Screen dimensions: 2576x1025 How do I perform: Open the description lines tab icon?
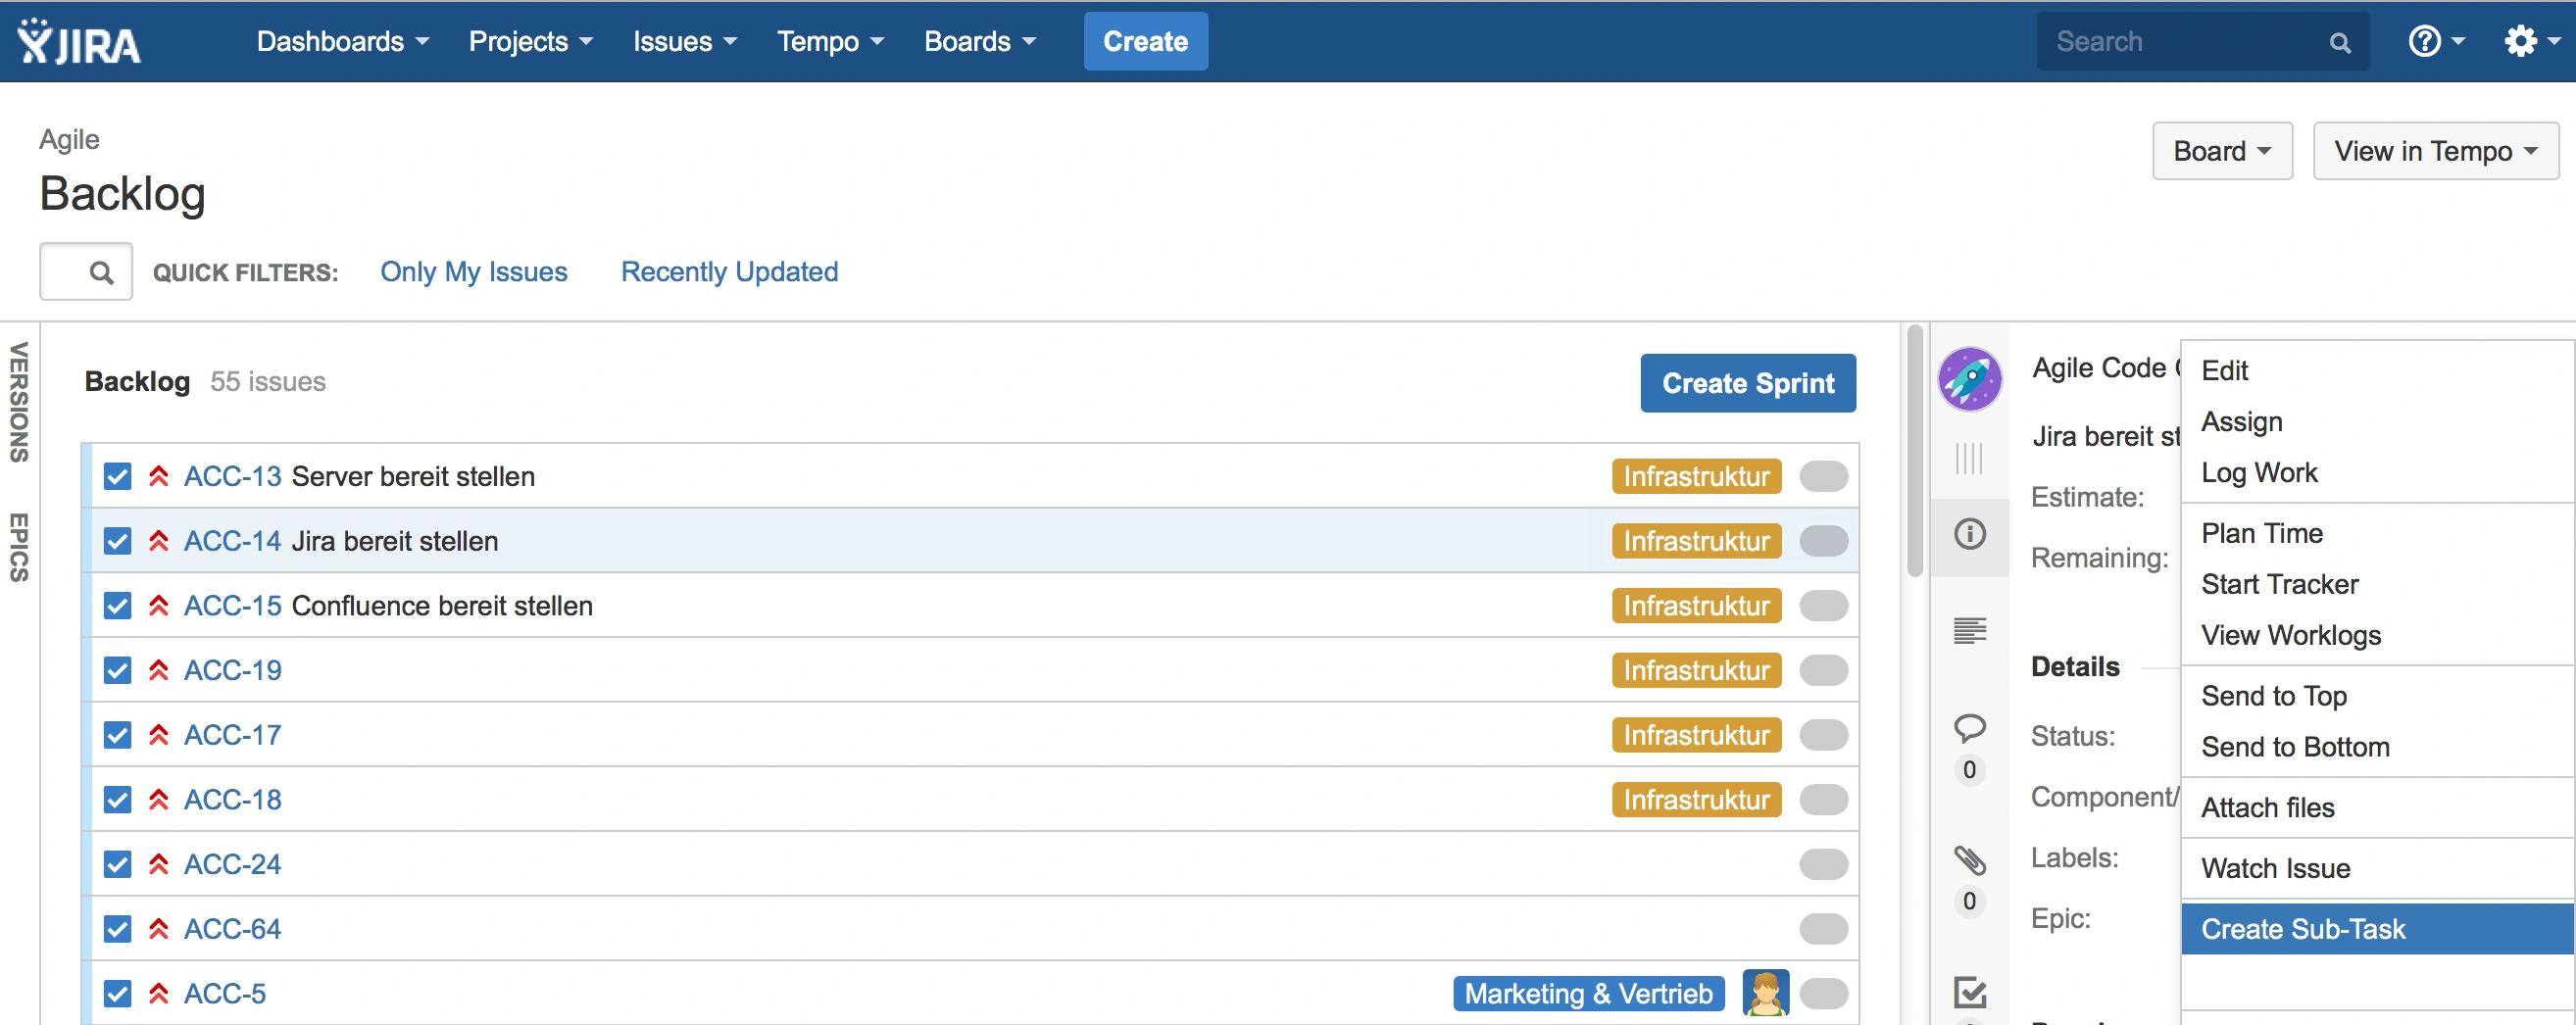click(1970, 630)
